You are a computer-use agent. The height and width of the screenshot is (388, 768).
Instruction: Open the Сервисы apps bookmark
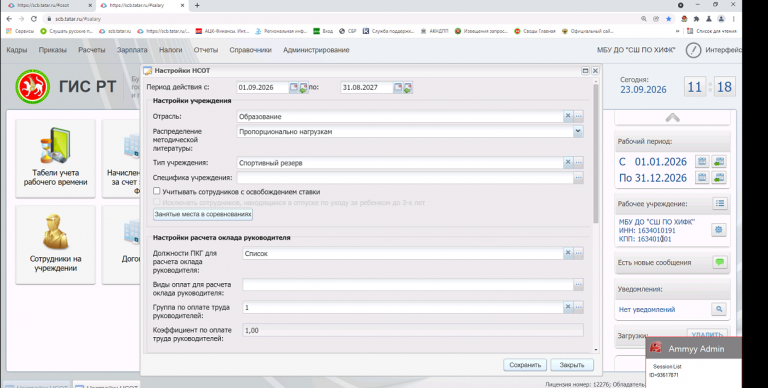click(x=20, y=31)
